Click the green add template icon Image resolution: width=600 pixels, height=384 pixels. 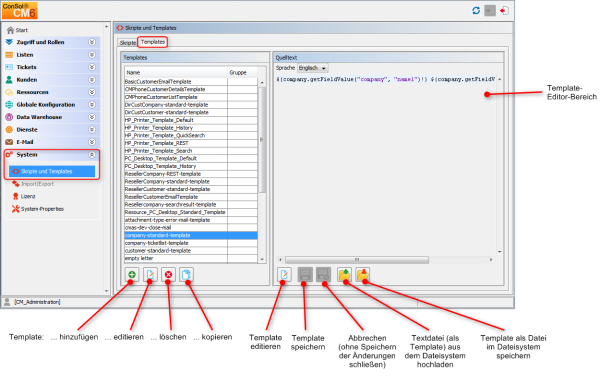point(132,274)
